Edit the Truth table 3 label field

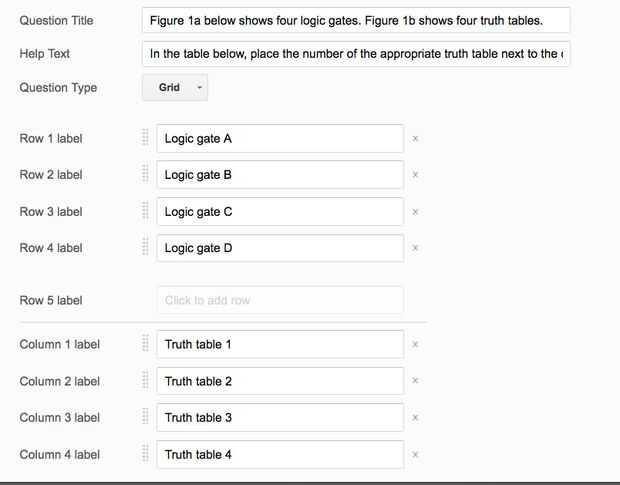tap(280, 418)
